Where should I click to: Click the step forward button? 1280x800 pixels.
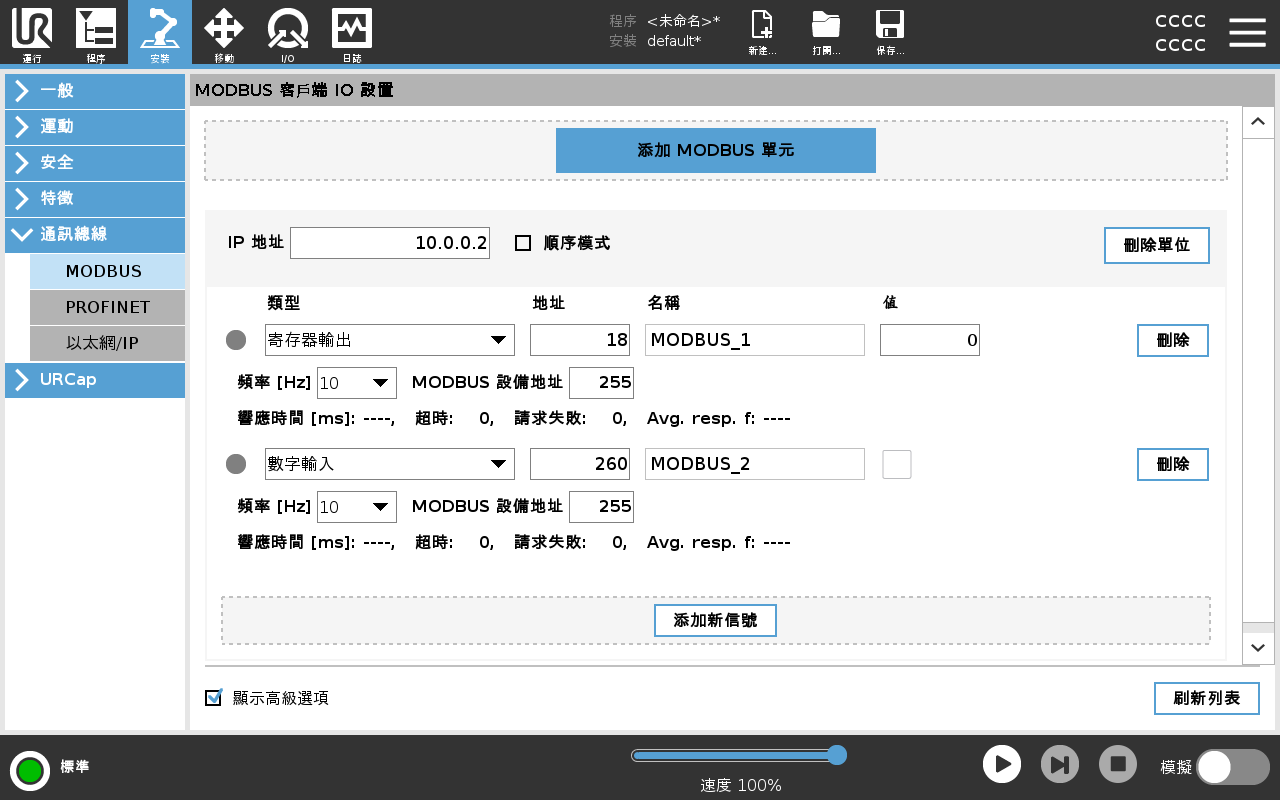pos(1060,764)
